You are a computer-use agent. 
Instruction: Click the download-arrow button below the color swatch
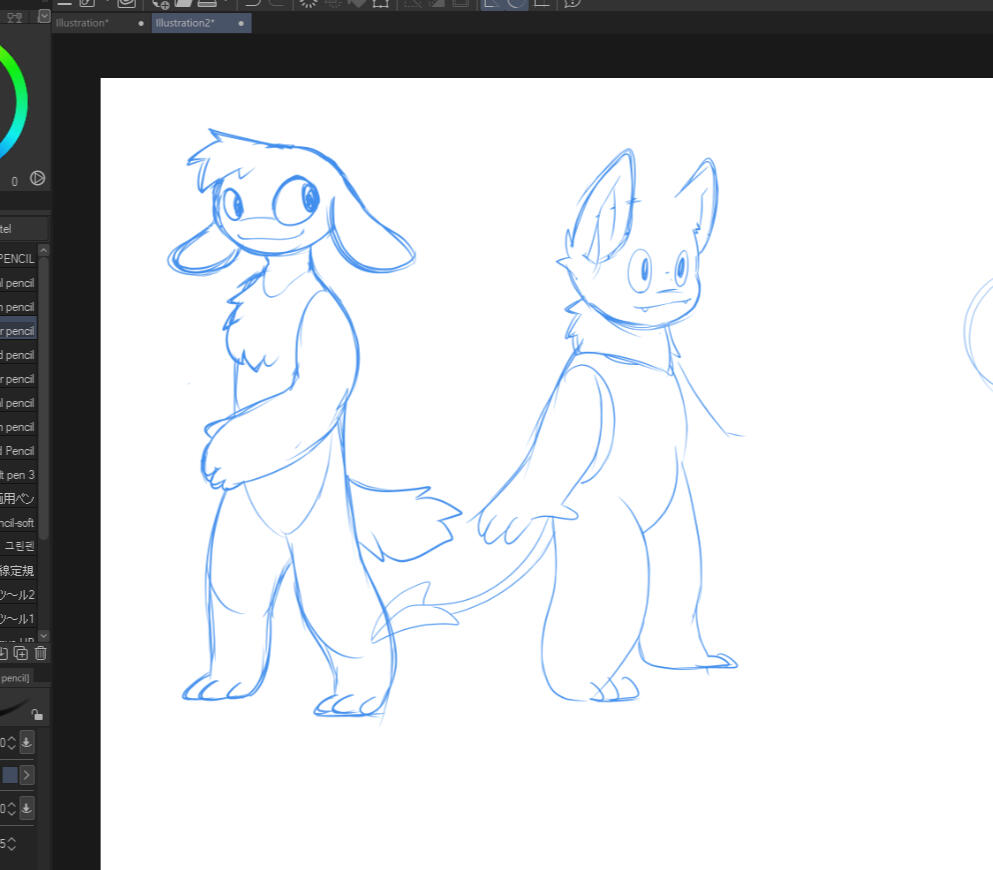26,808
